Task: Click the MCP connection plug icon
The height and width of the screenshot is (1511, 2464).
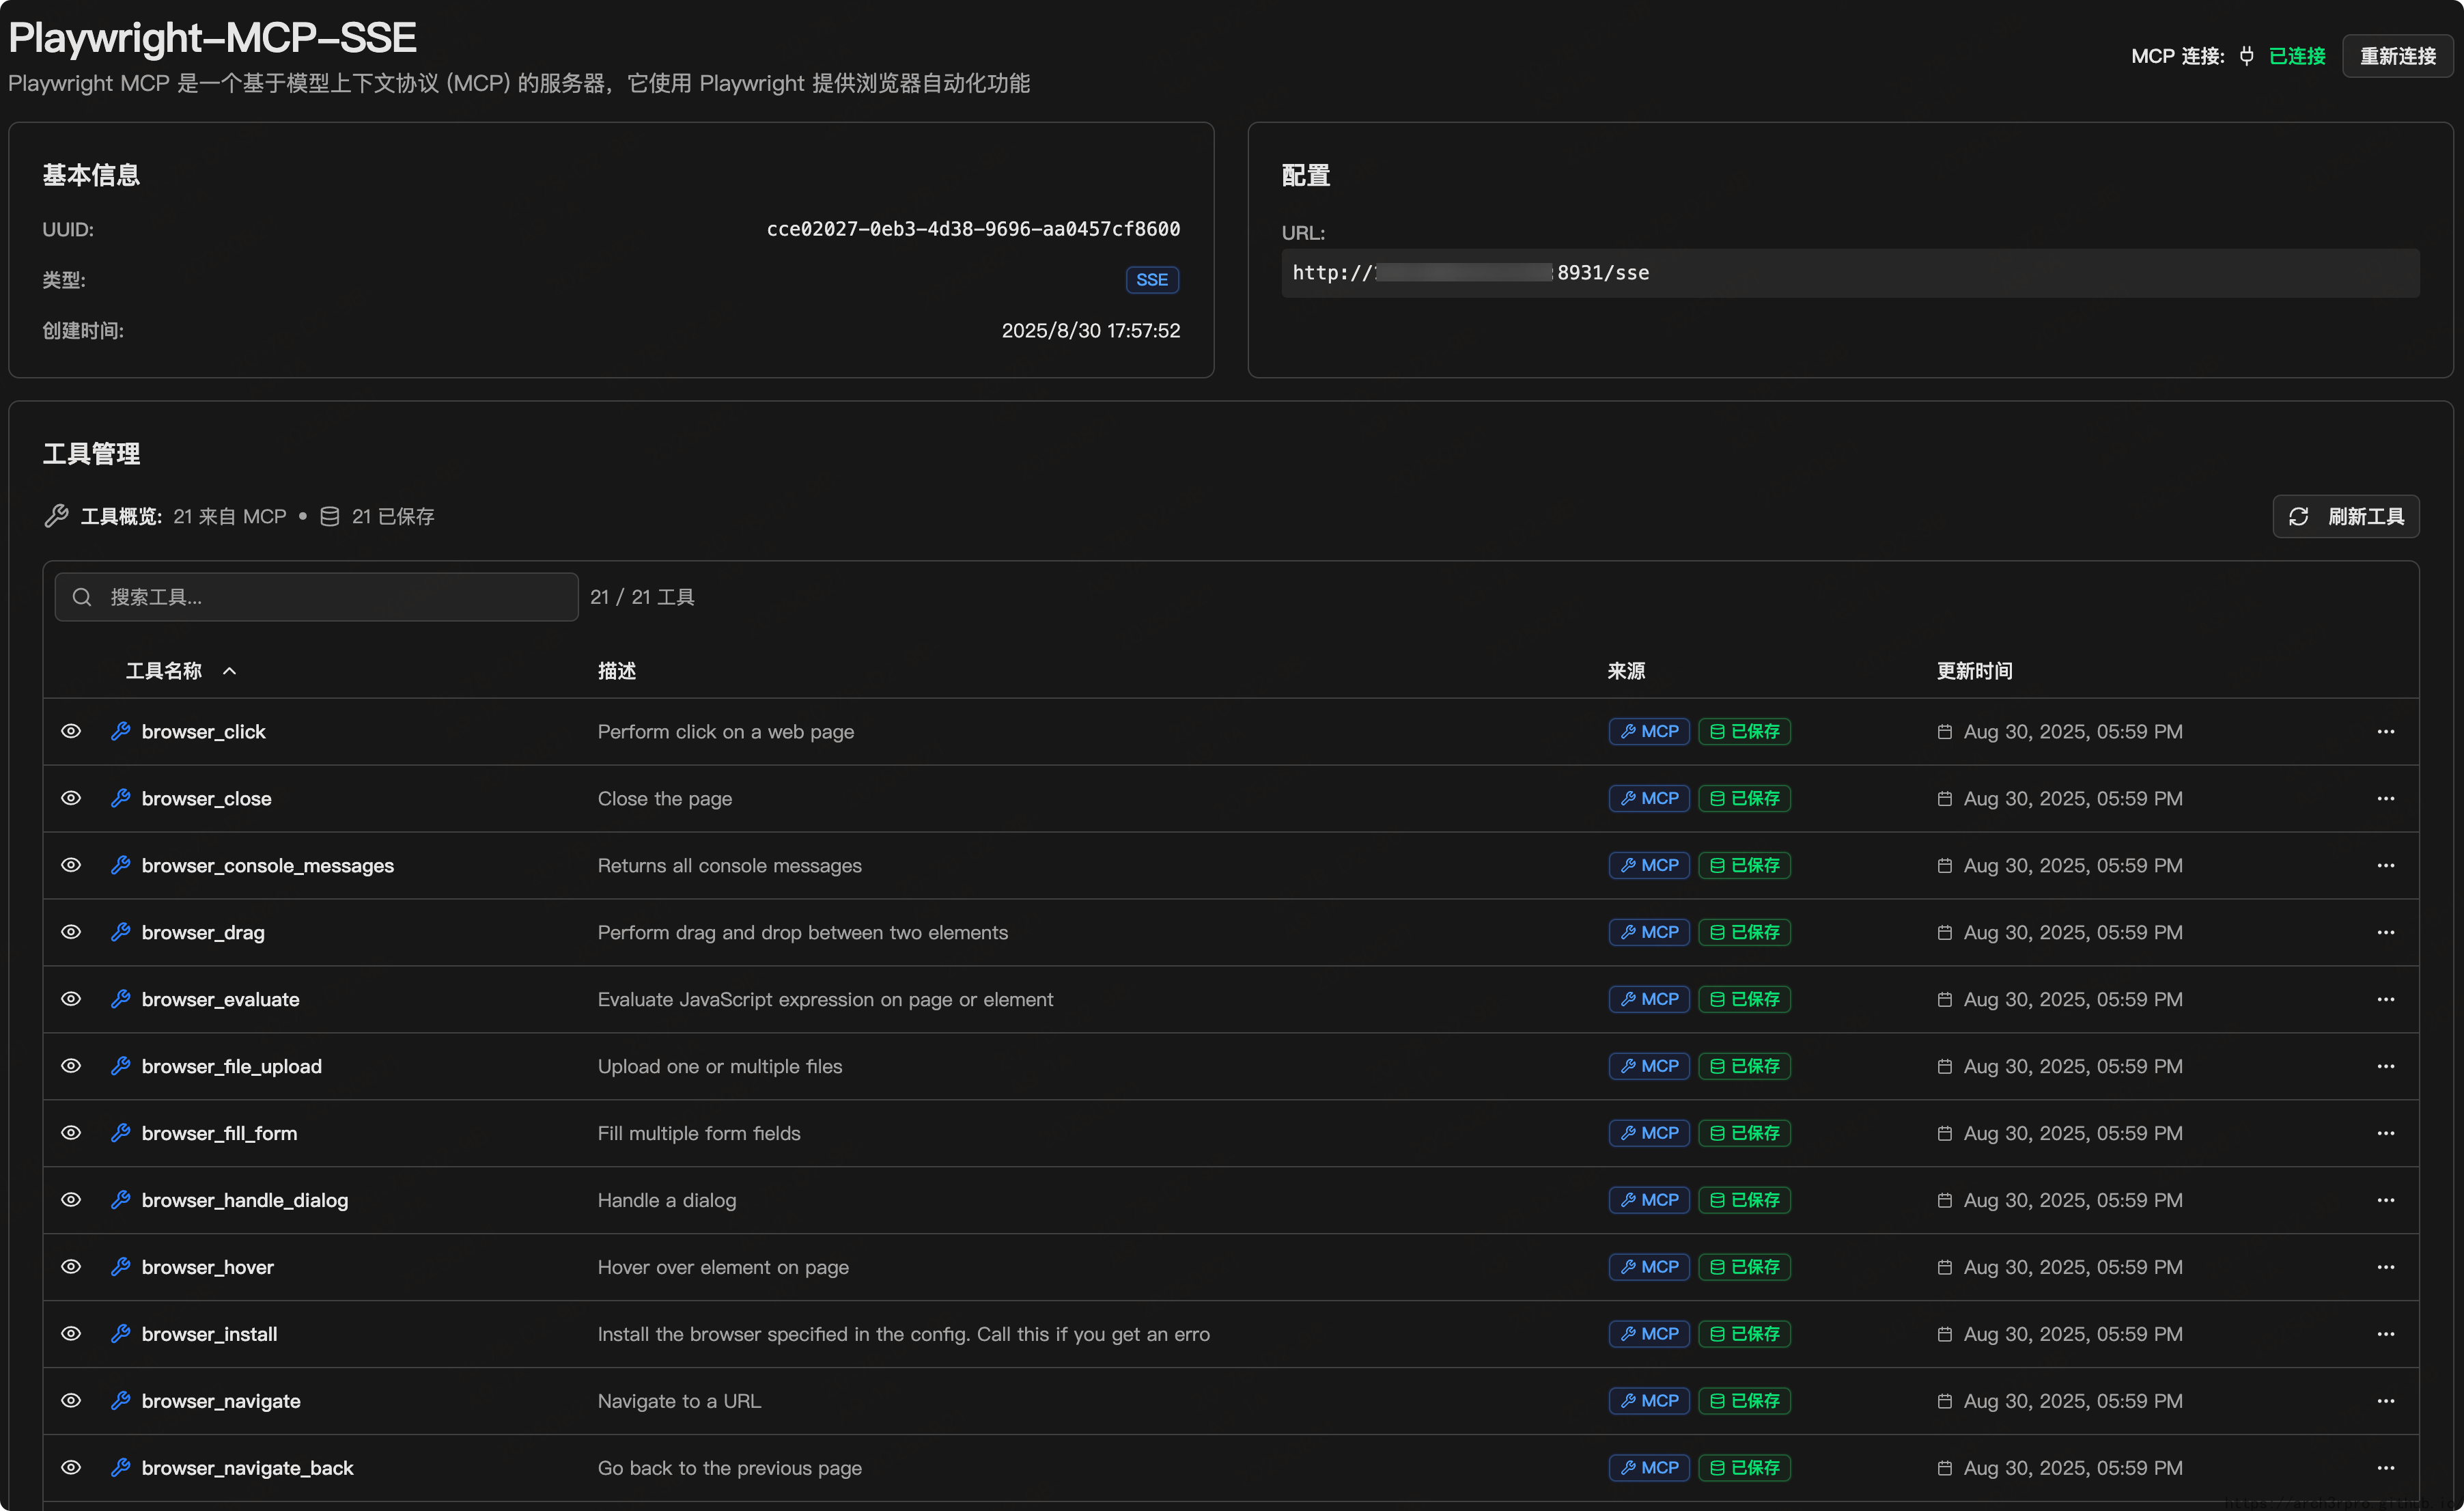Action: tap(2246, 56)
